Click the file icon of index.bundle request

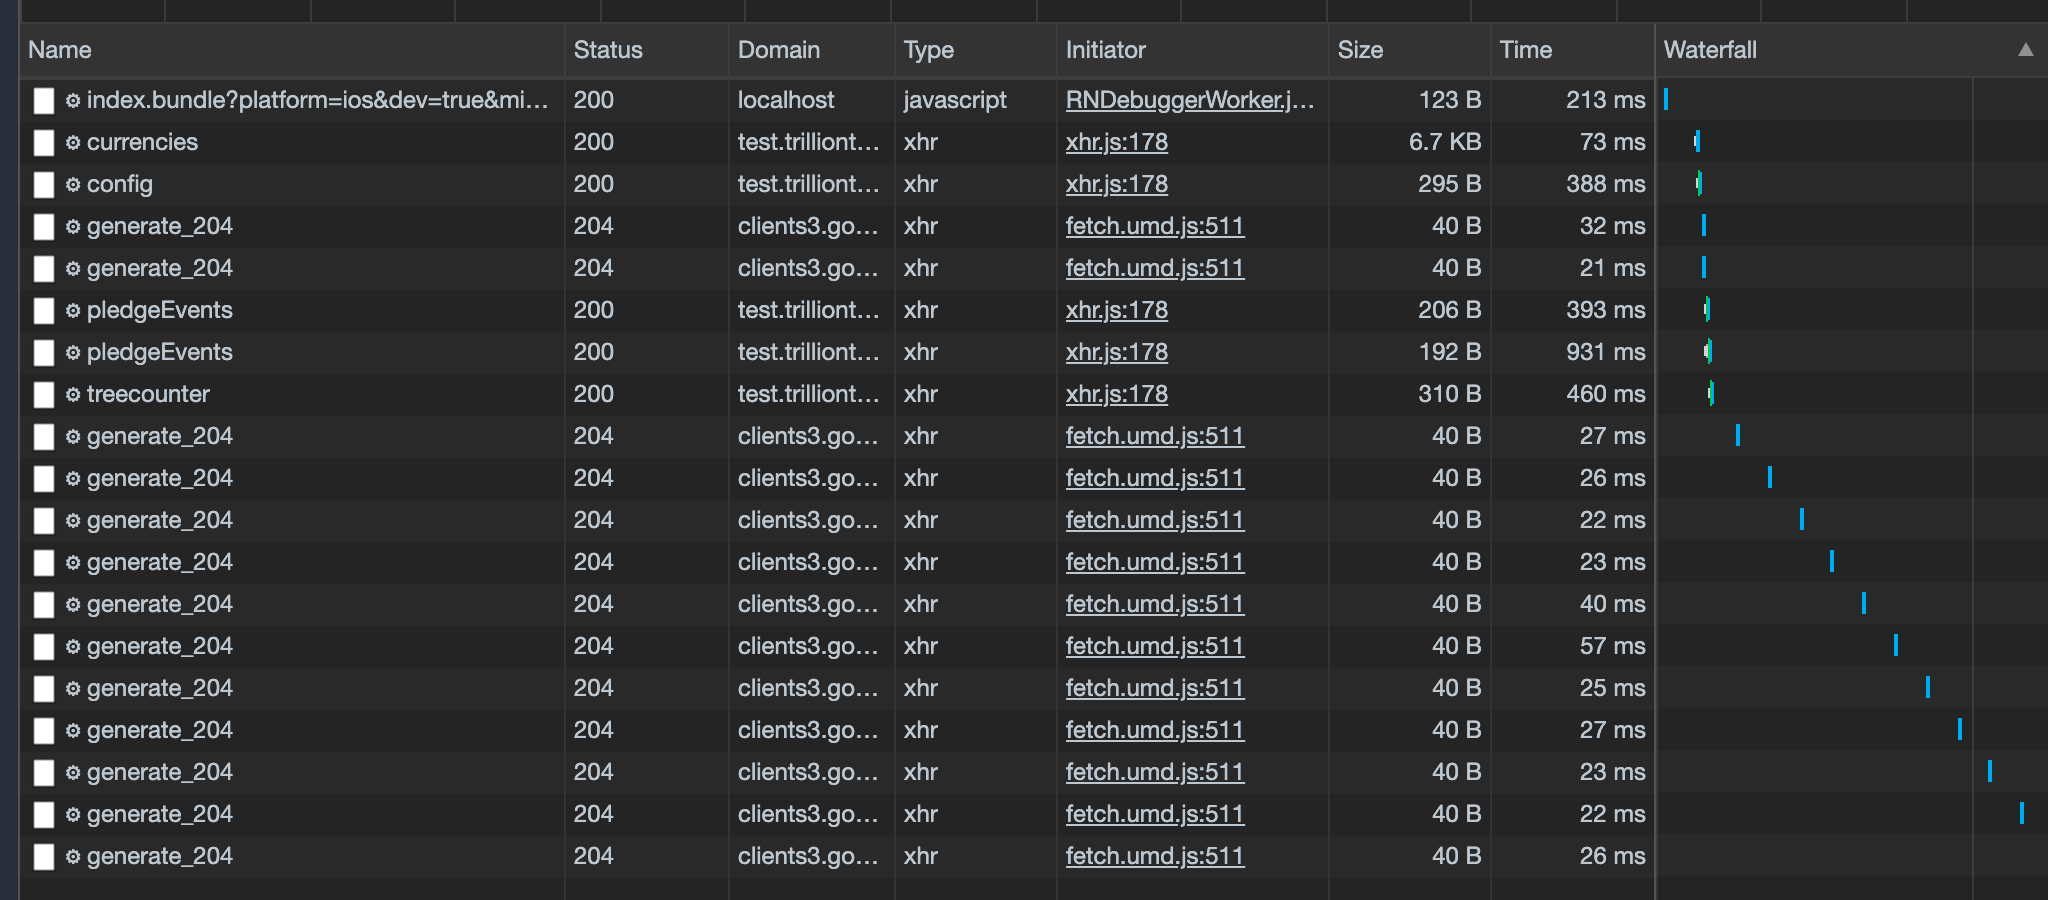pos(43,100)
